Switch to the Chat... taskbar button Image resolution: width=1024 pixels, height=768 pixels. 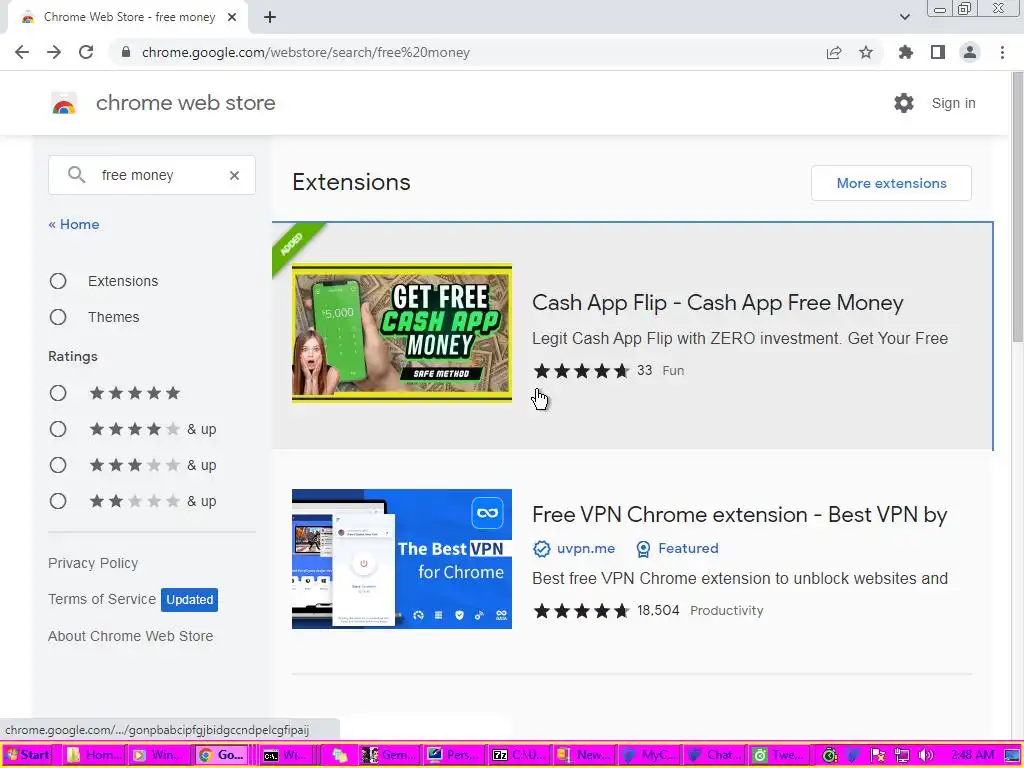(714, 755)
